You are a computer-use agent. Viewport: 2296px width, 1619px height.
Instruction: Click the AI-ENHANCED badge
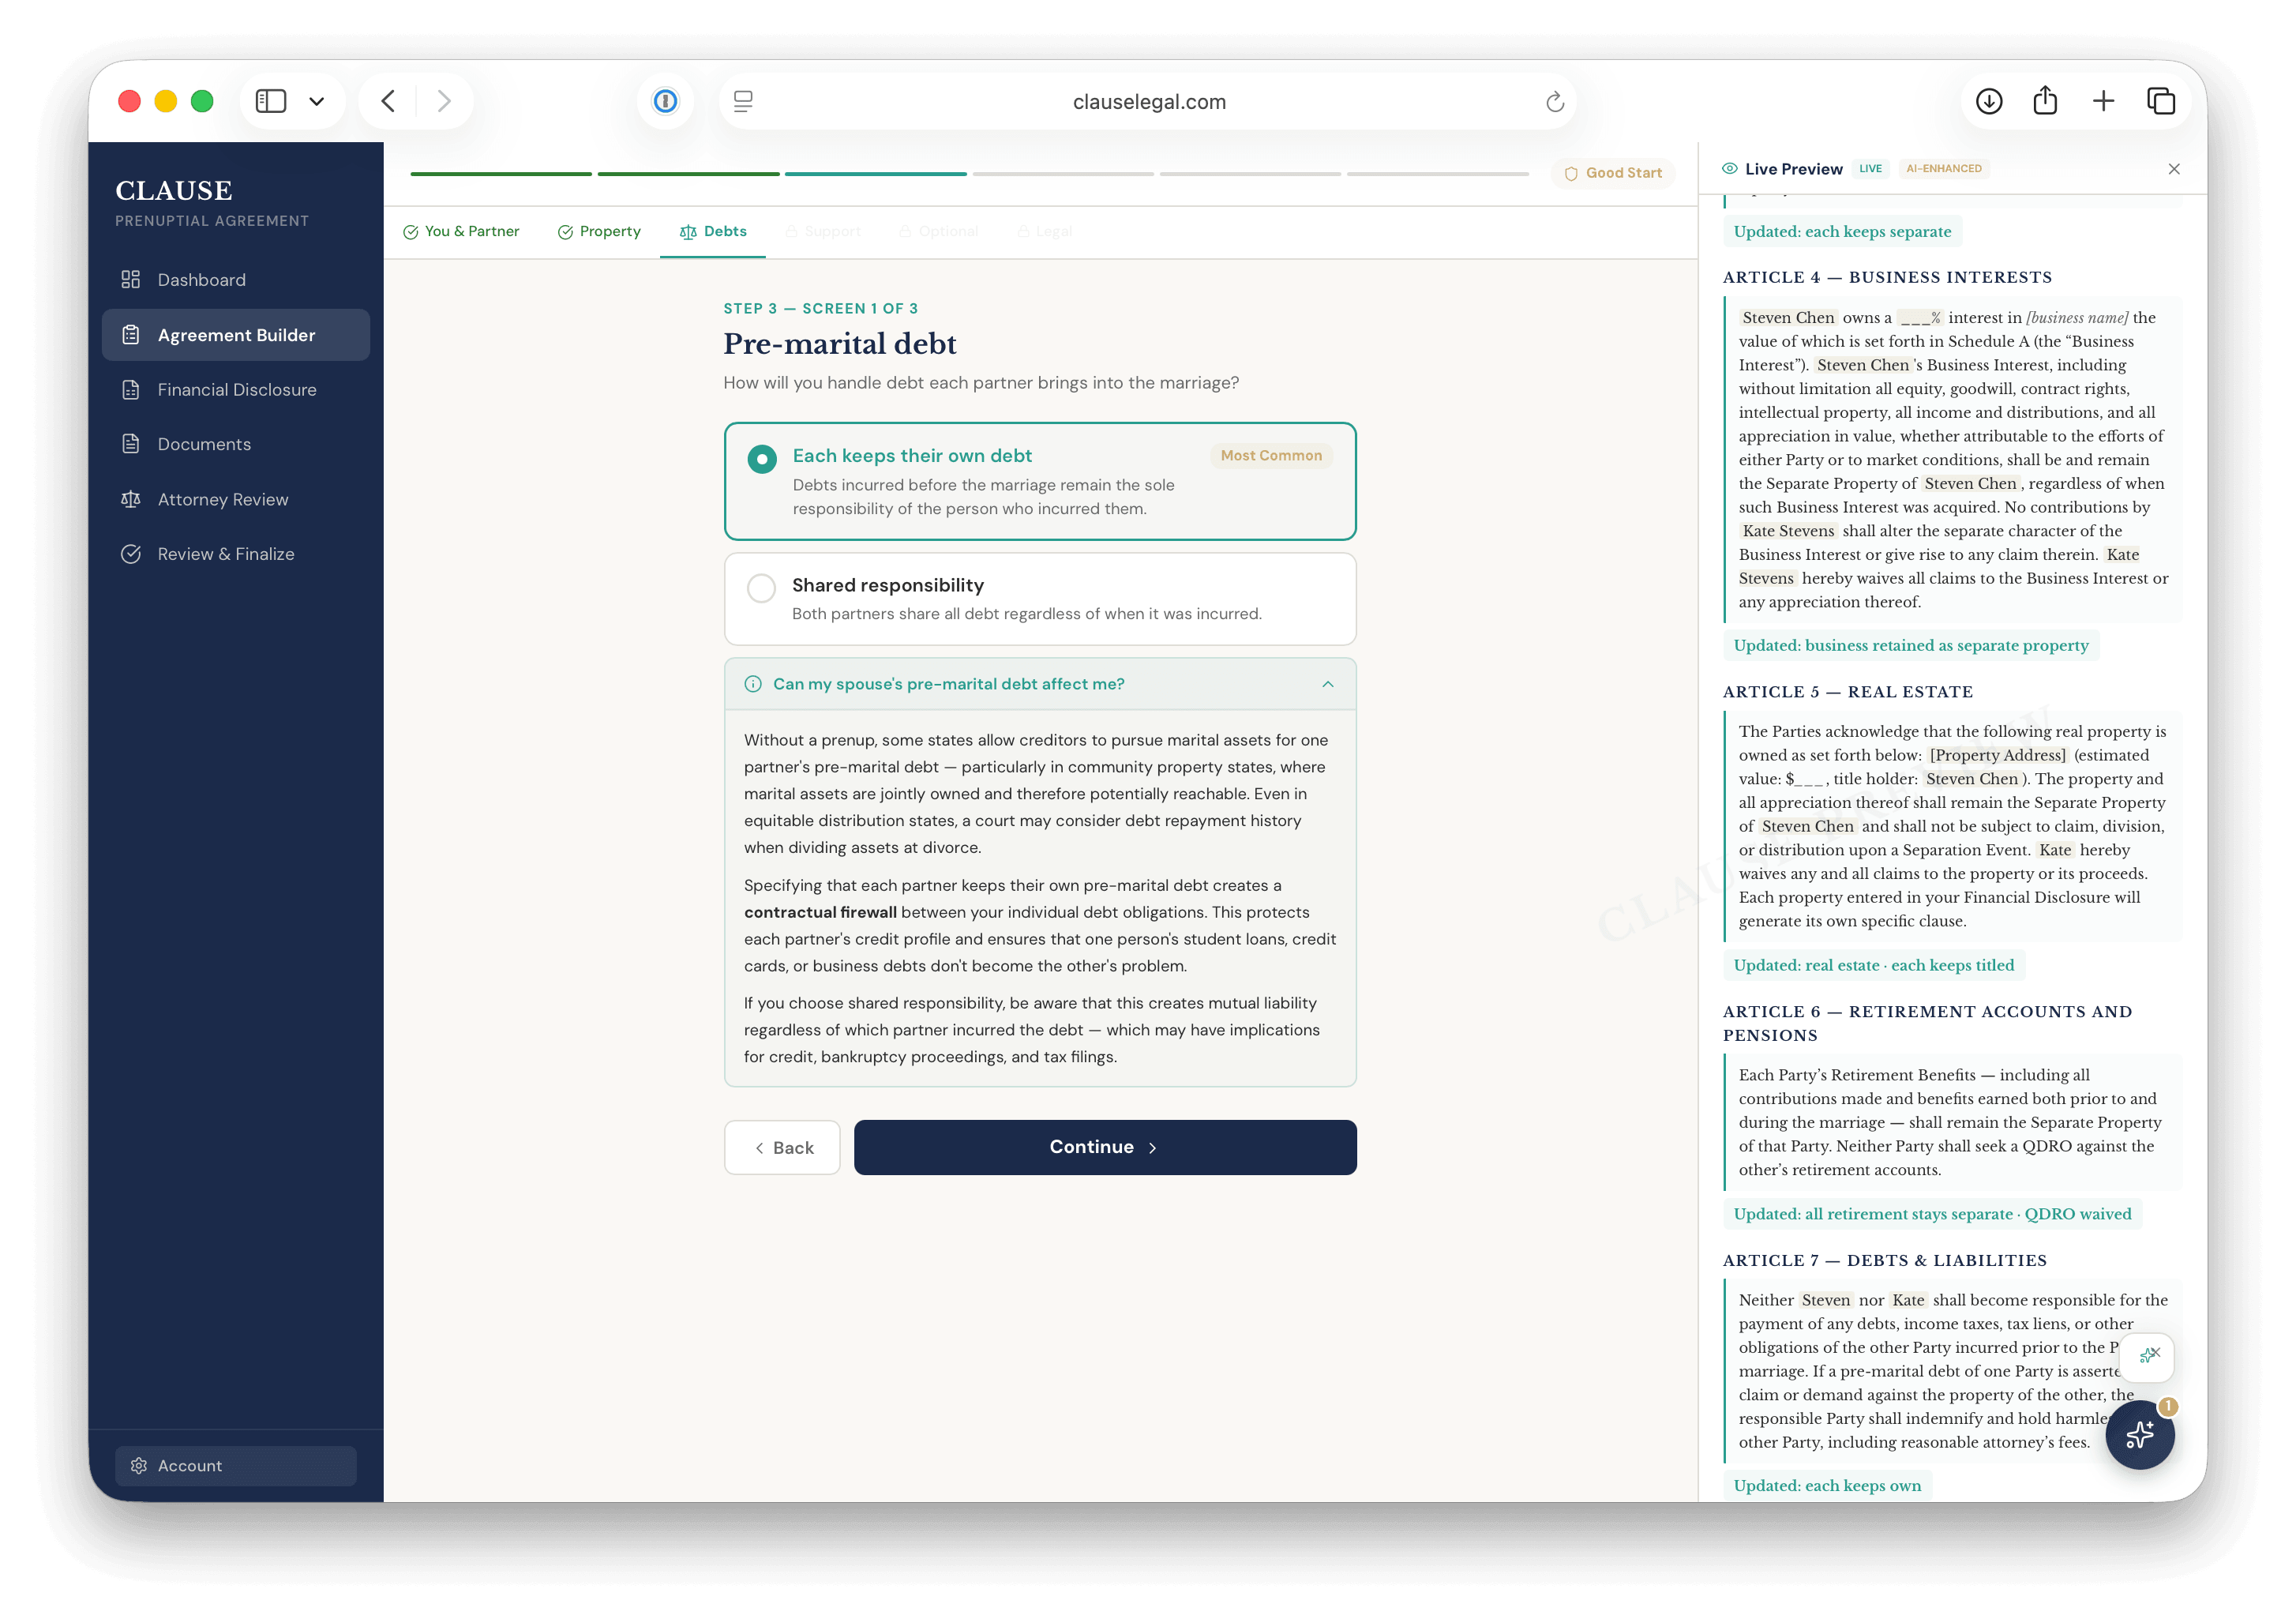pyautogui.click(x=1943, y=169)
